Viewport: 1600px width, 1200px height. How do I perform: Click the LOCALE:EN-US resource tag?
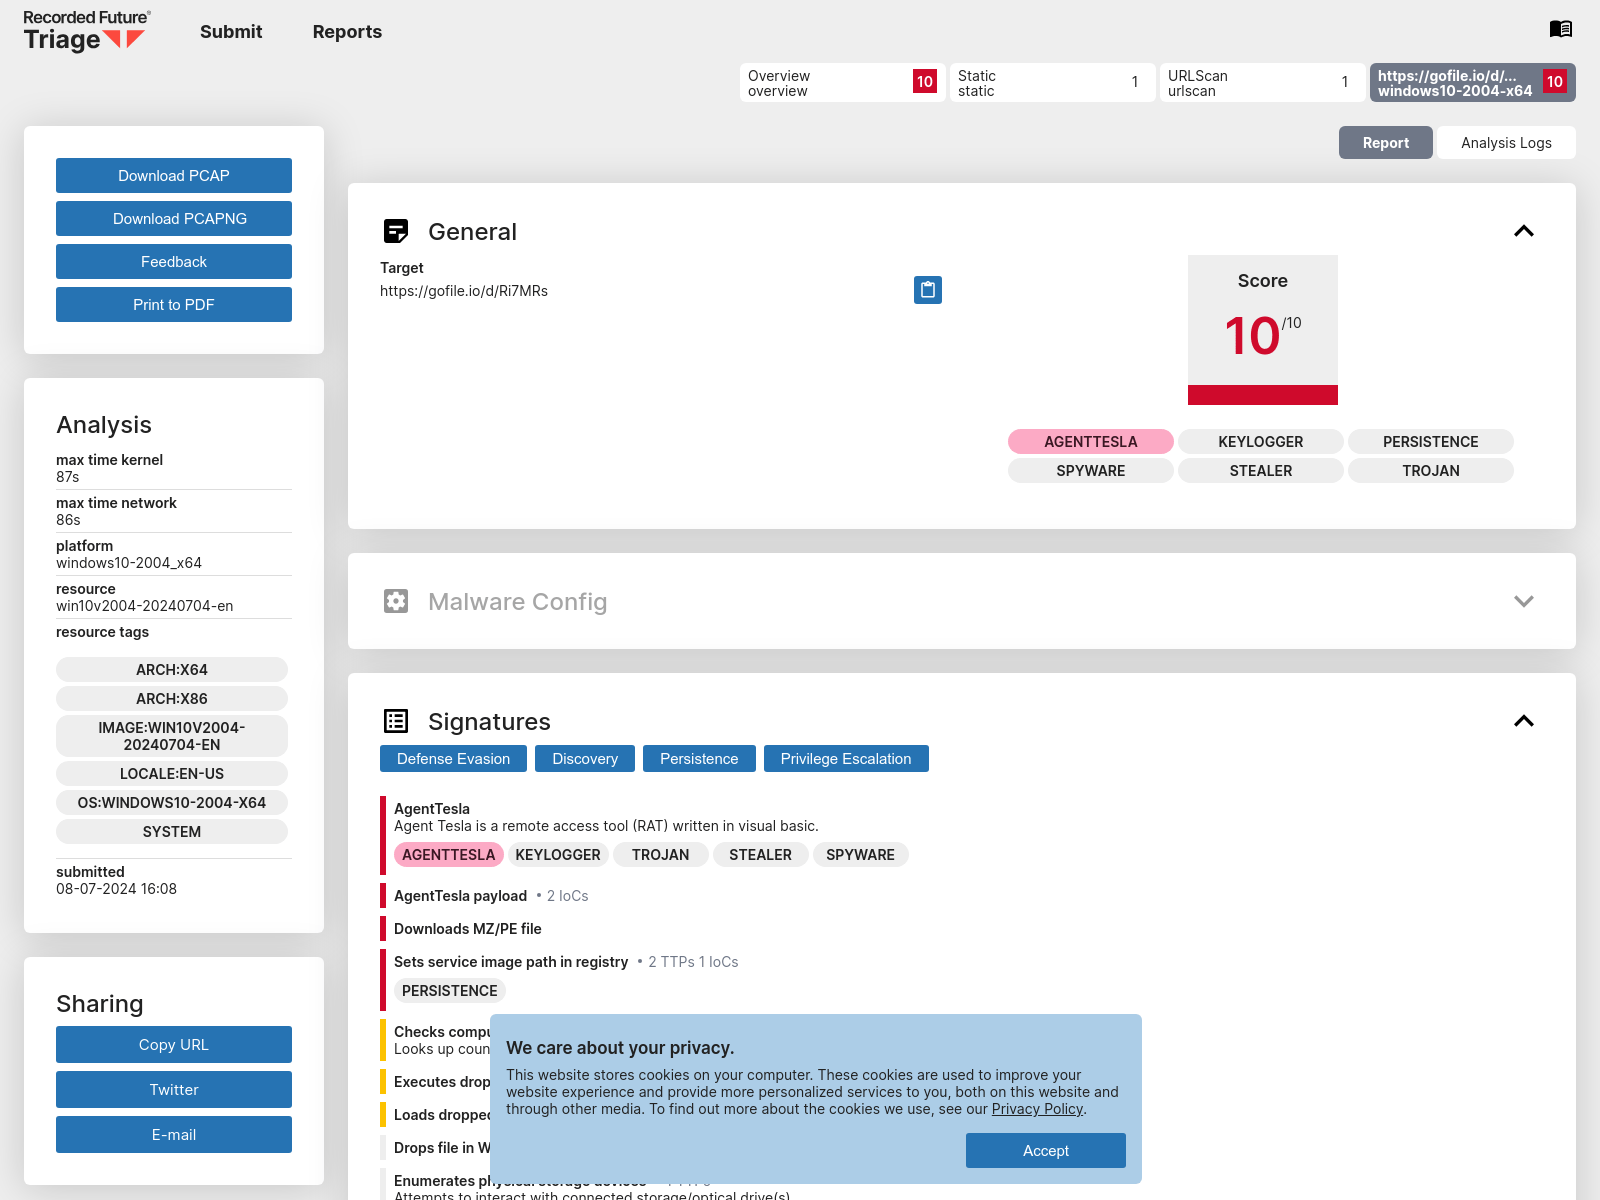tap(172, 774)
